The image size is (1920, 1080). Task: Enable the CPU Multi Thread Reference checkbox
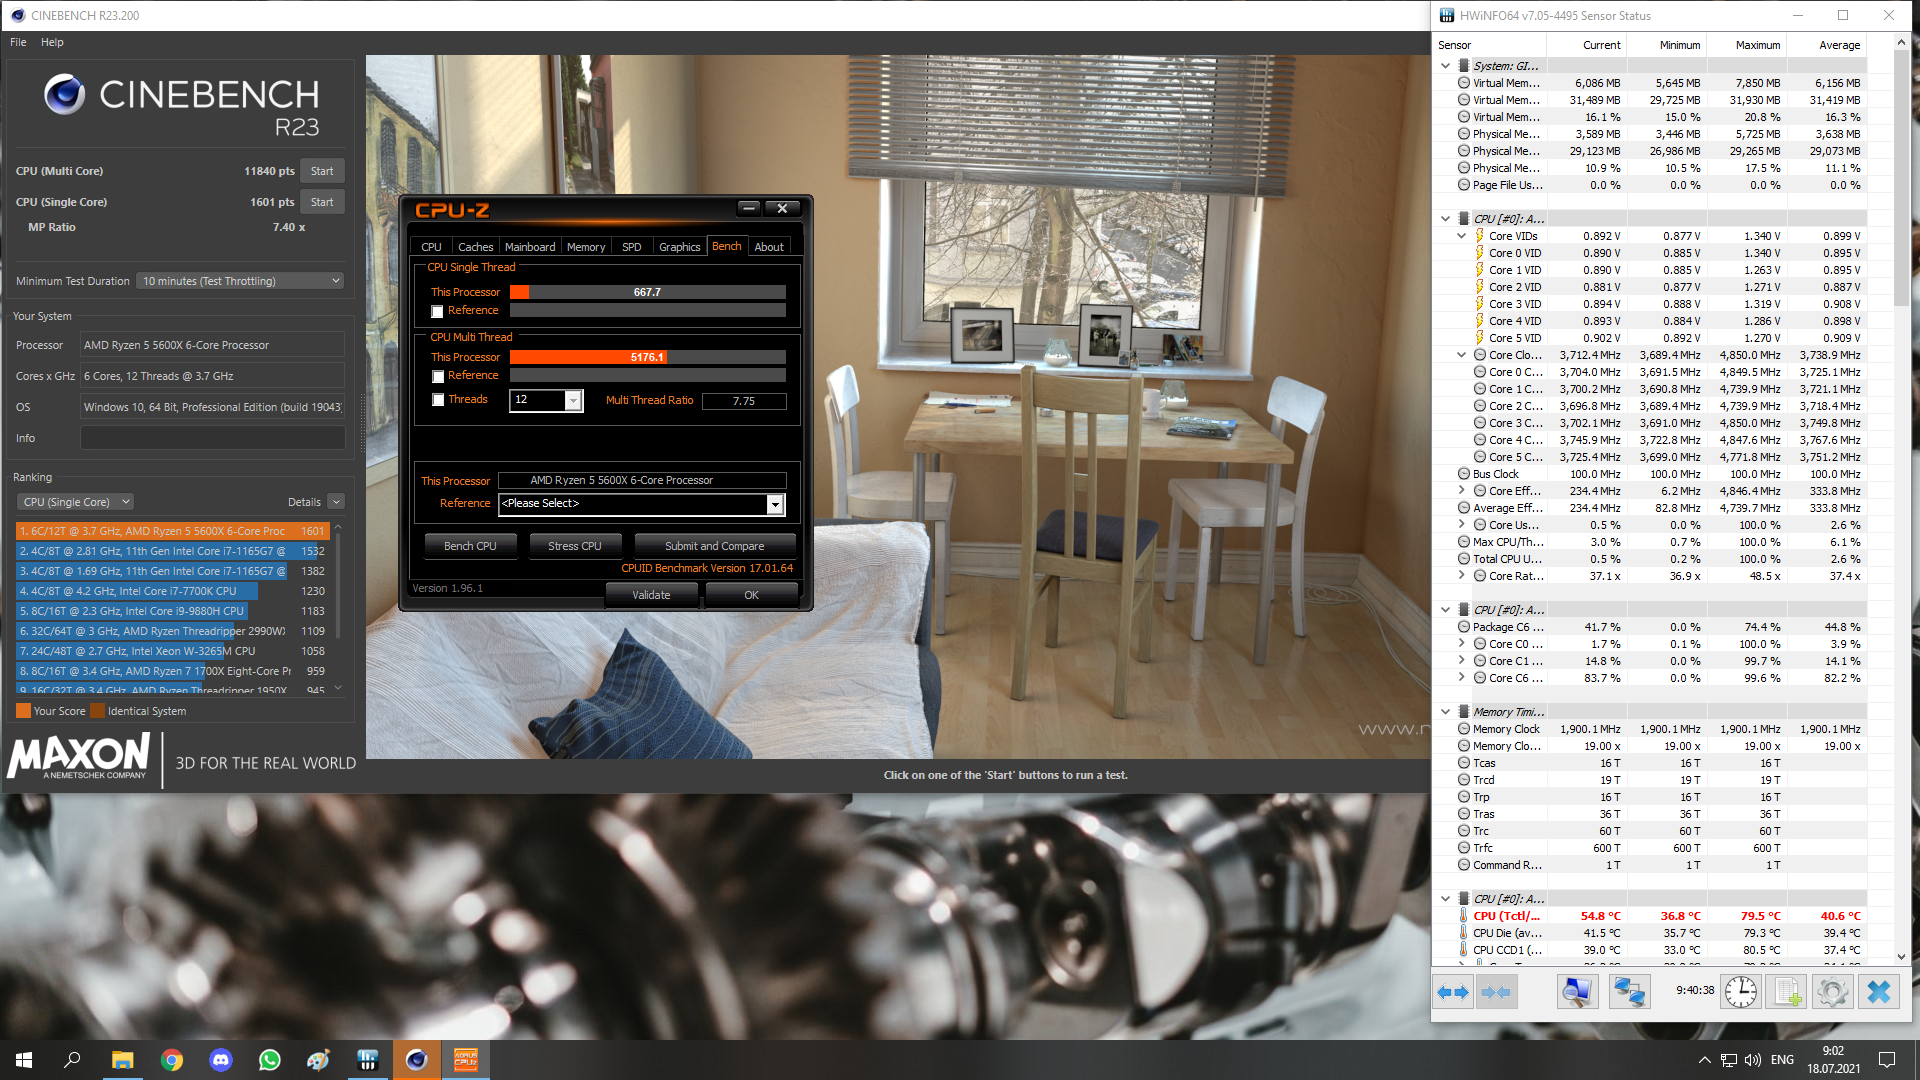[x=438, y=377]
